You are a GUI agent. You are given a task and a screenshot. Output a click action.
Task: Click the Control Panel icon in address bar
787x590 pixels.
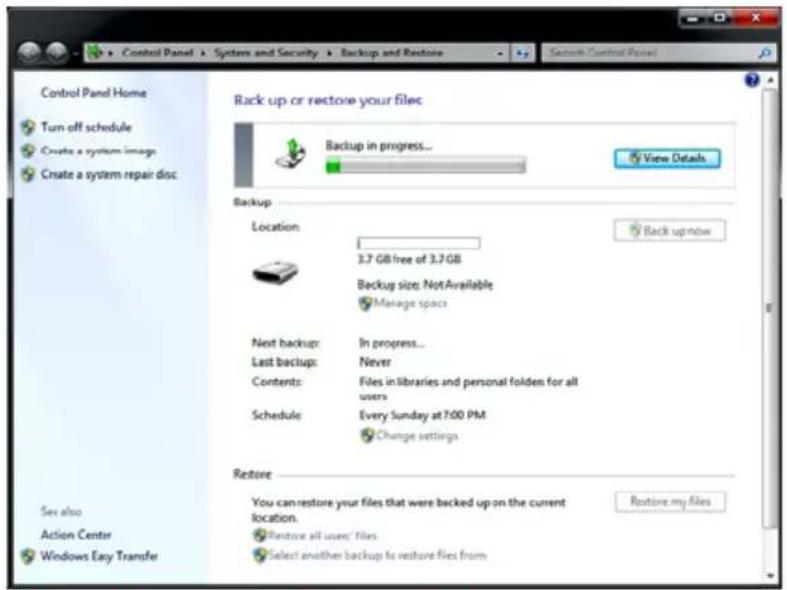click(94, 52)
